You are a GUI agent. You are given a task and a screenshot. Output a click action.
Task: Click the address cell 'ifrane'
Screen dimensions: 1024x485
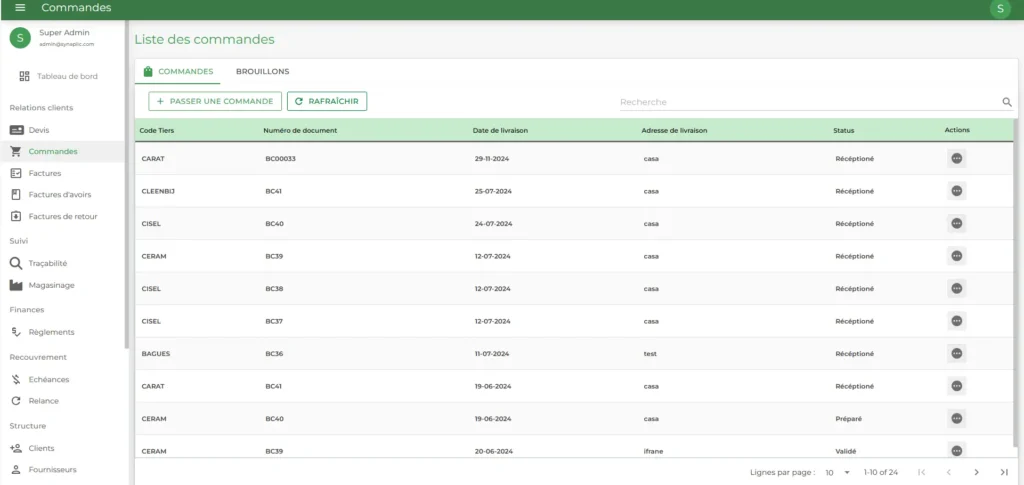653,451
